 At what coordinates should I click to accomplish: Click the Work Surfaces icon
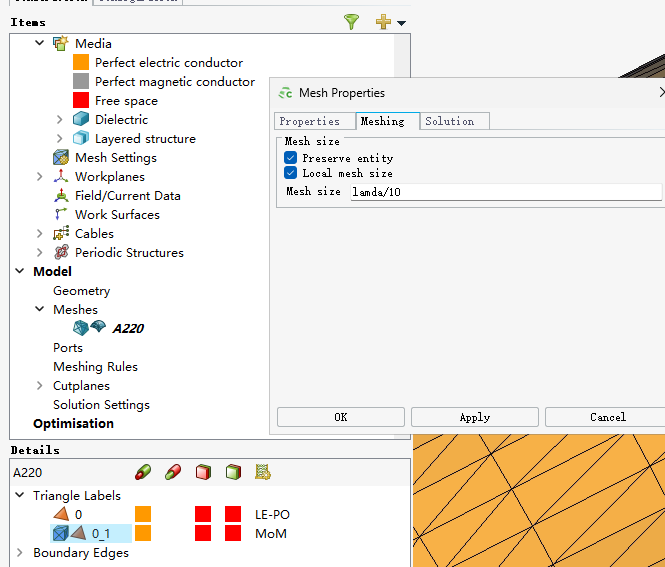(x=61, y=214)
